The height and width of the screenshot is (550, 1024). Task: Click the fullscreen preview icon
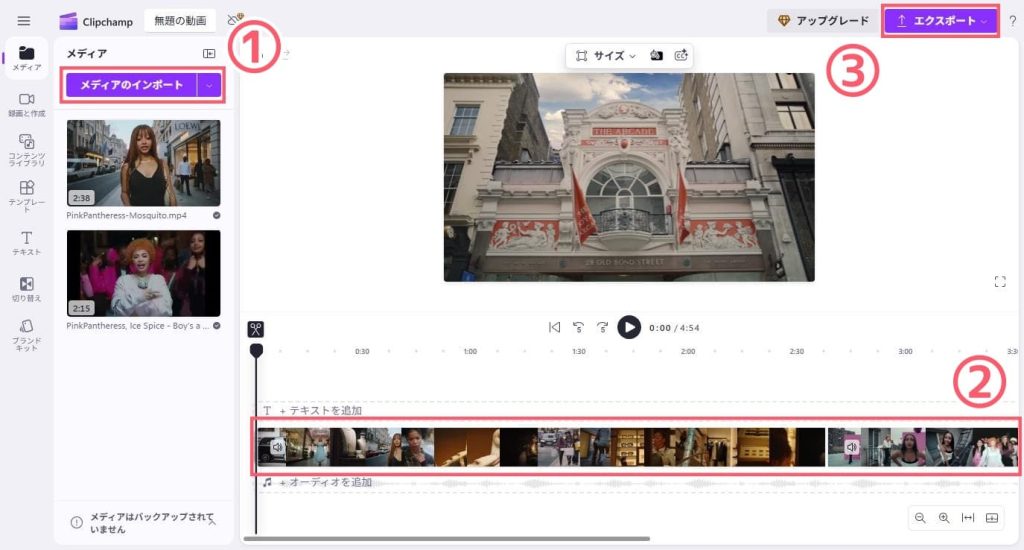(x=999, y=282)
